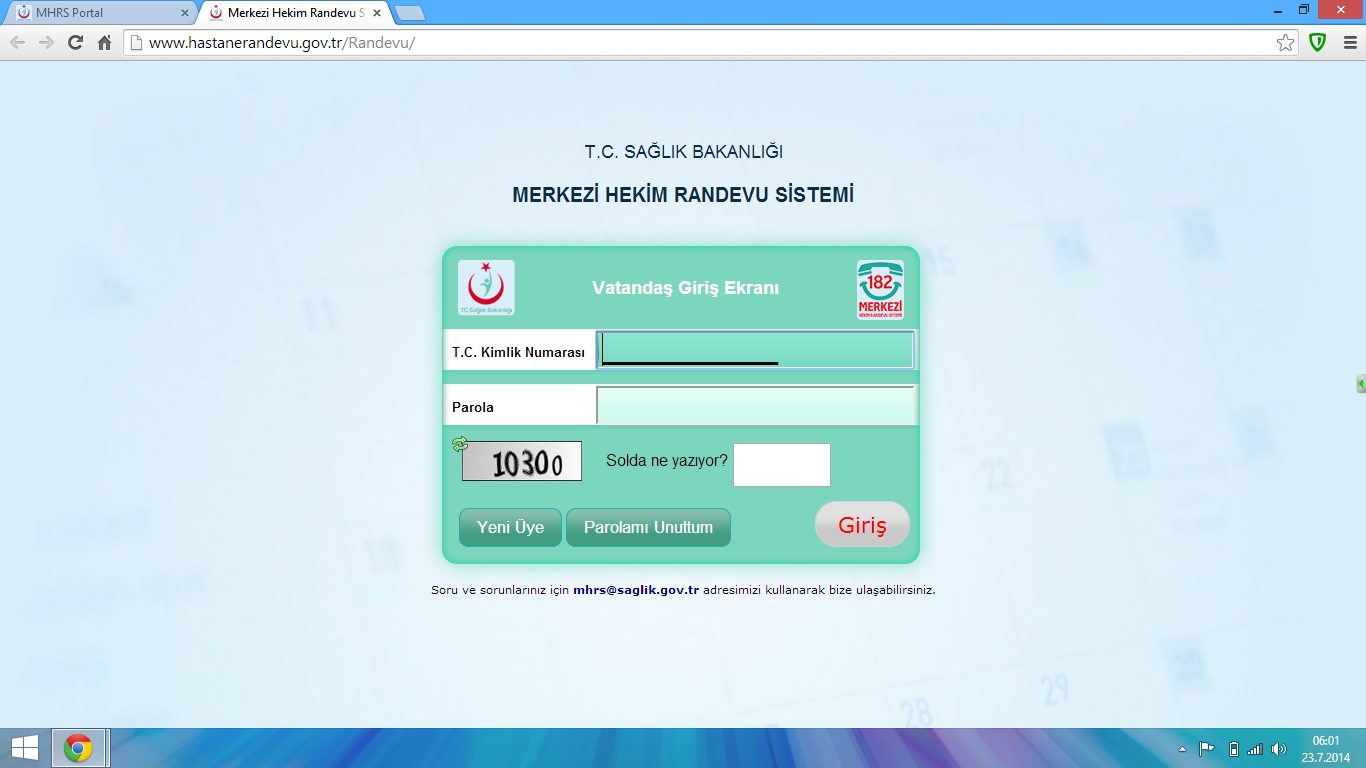Click the battery tray icon
The width and height of the screenshot is (1366, 768).
click(1233, 749)
